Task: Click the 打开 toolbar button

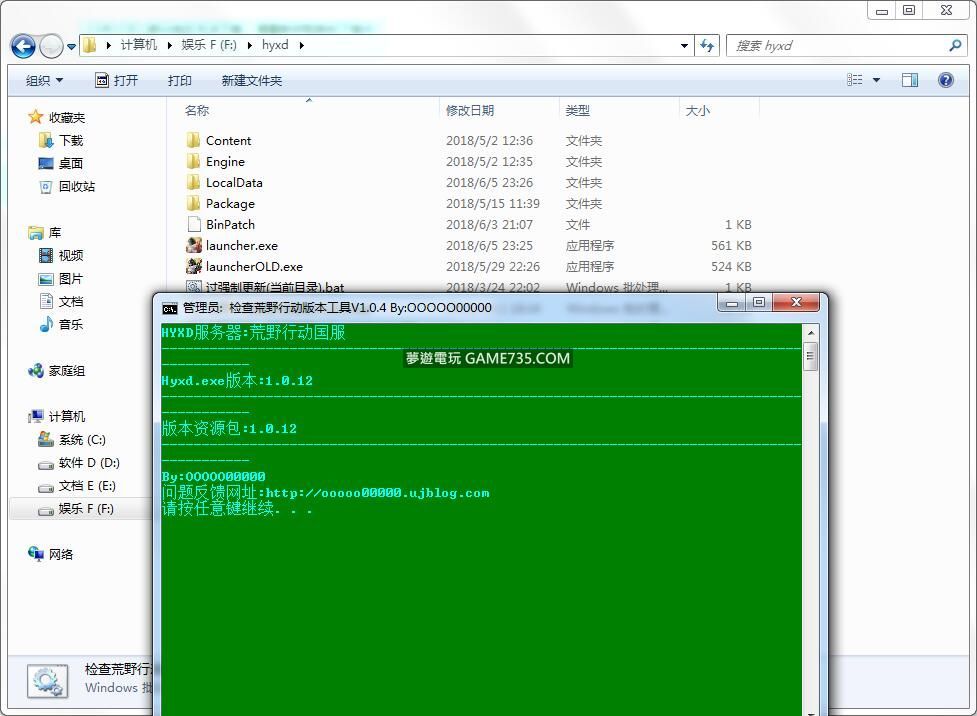Action: [x=116, y=80]
